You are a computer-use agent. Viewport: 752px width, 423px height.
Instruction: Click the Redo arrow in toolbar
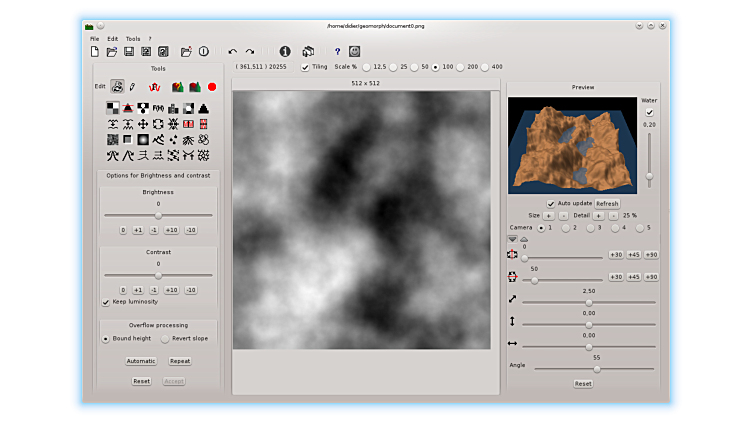[250, 51]
